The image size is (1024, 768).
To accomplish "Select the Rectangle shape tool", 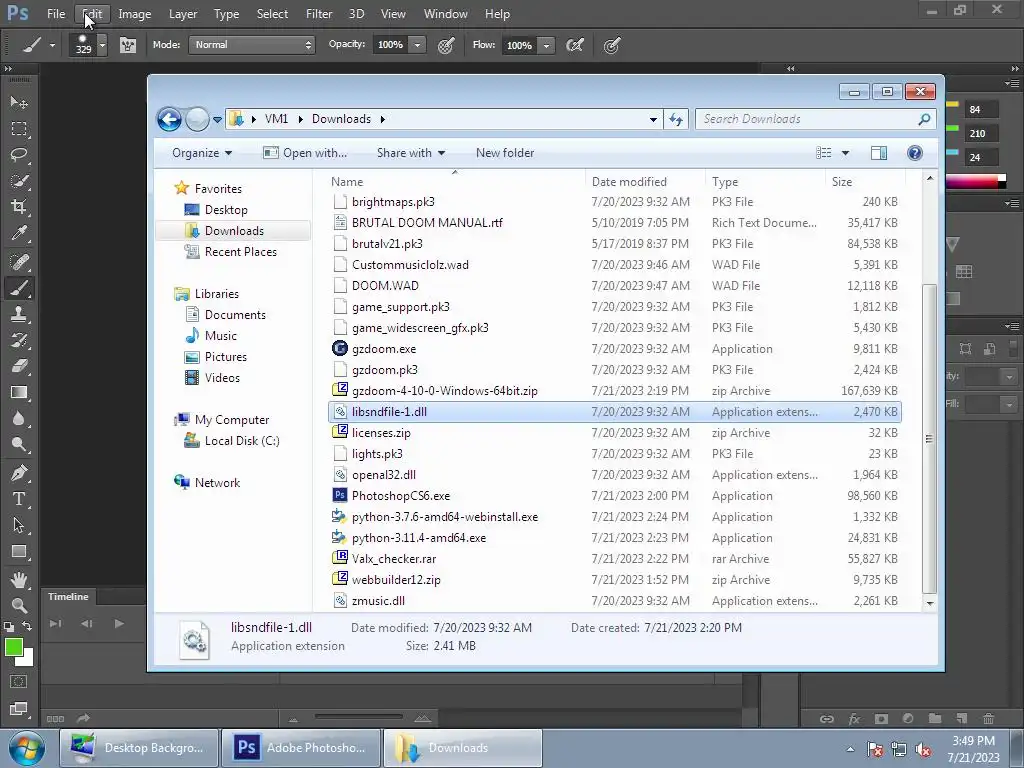I will [x=19, y=552].
